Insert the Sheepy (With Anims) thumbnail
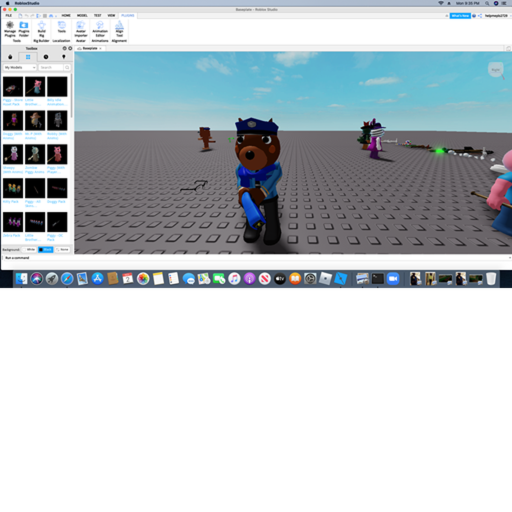Viewport: 512px width, 512px height. click(13, 154)
